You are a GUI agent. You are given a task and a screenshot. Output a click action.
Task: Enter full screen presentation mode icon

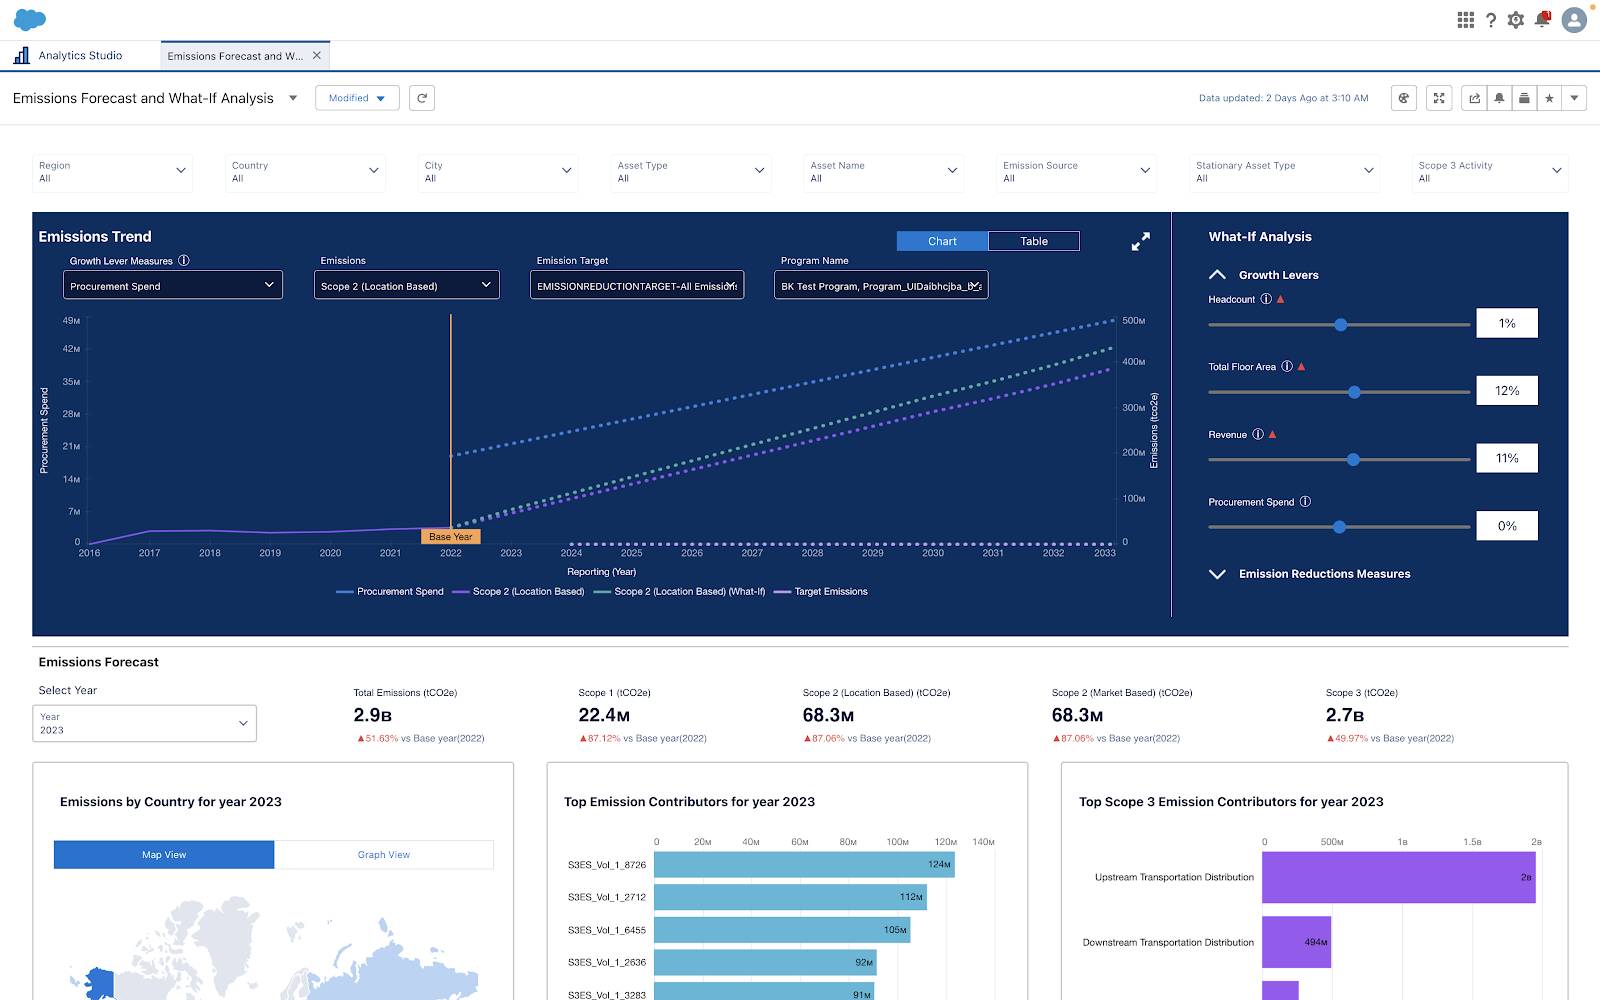coord(1439,98)
